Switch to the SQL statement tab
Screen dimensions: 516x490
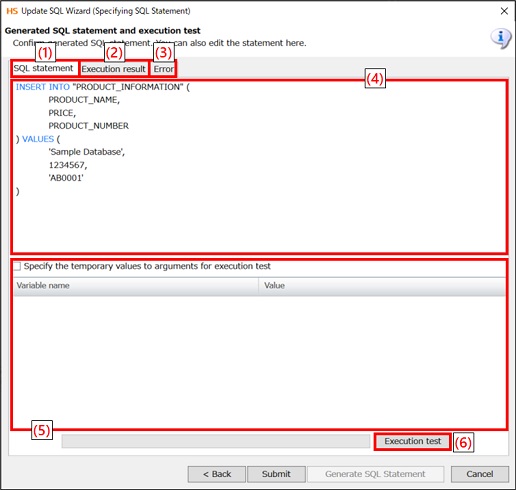44,68
